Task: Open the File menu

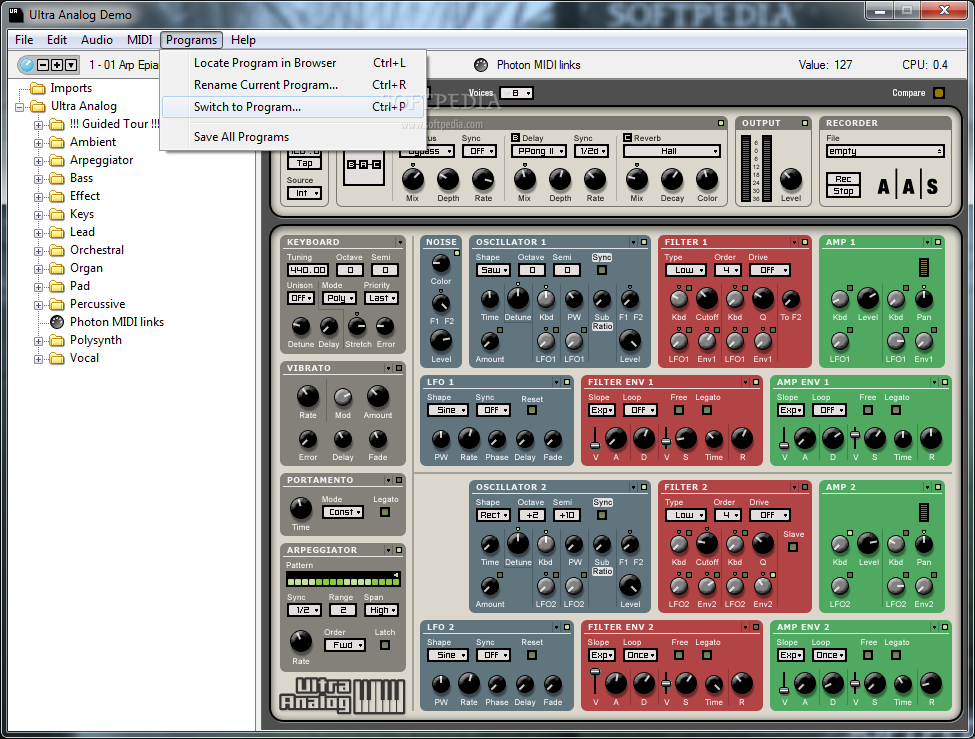Action: [x=24, y=40]
